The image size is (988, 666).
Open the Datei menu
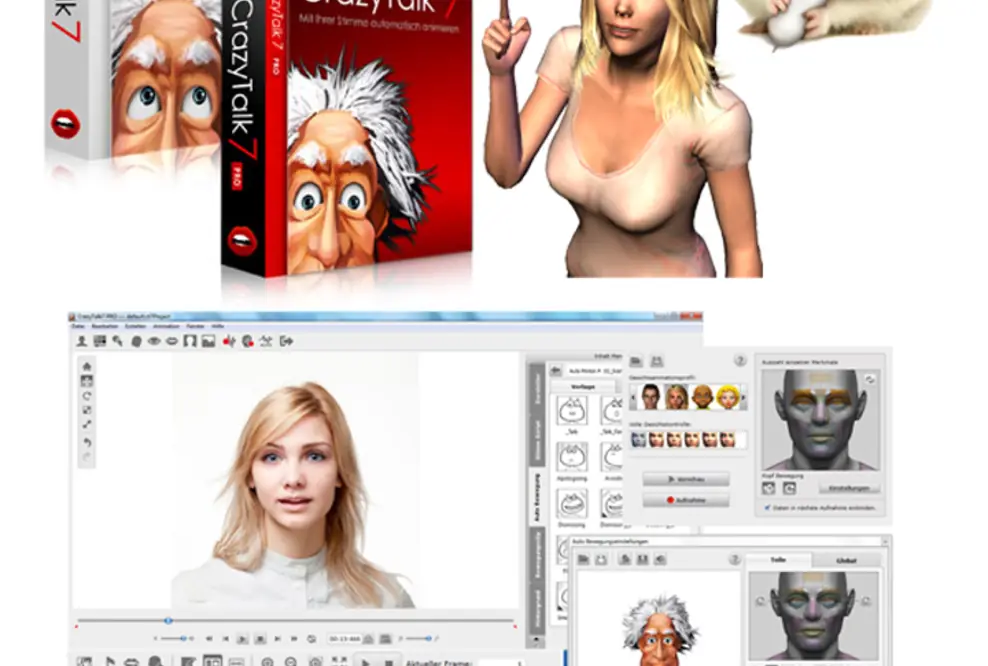click(x=78, y=326)
